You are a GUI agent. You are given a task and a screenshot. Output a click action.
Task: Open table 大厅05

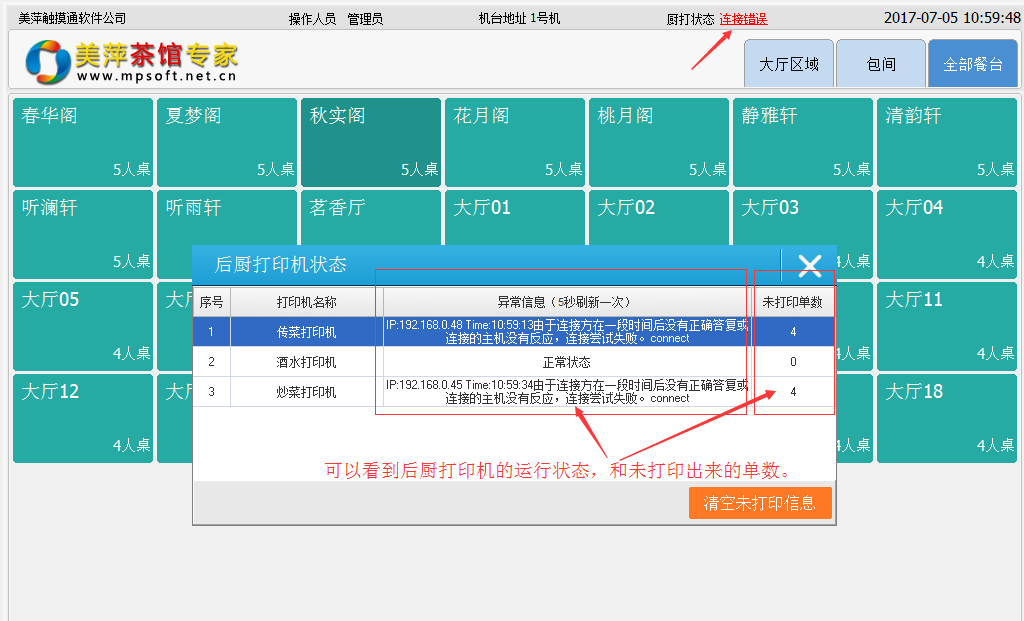(83, 326)
